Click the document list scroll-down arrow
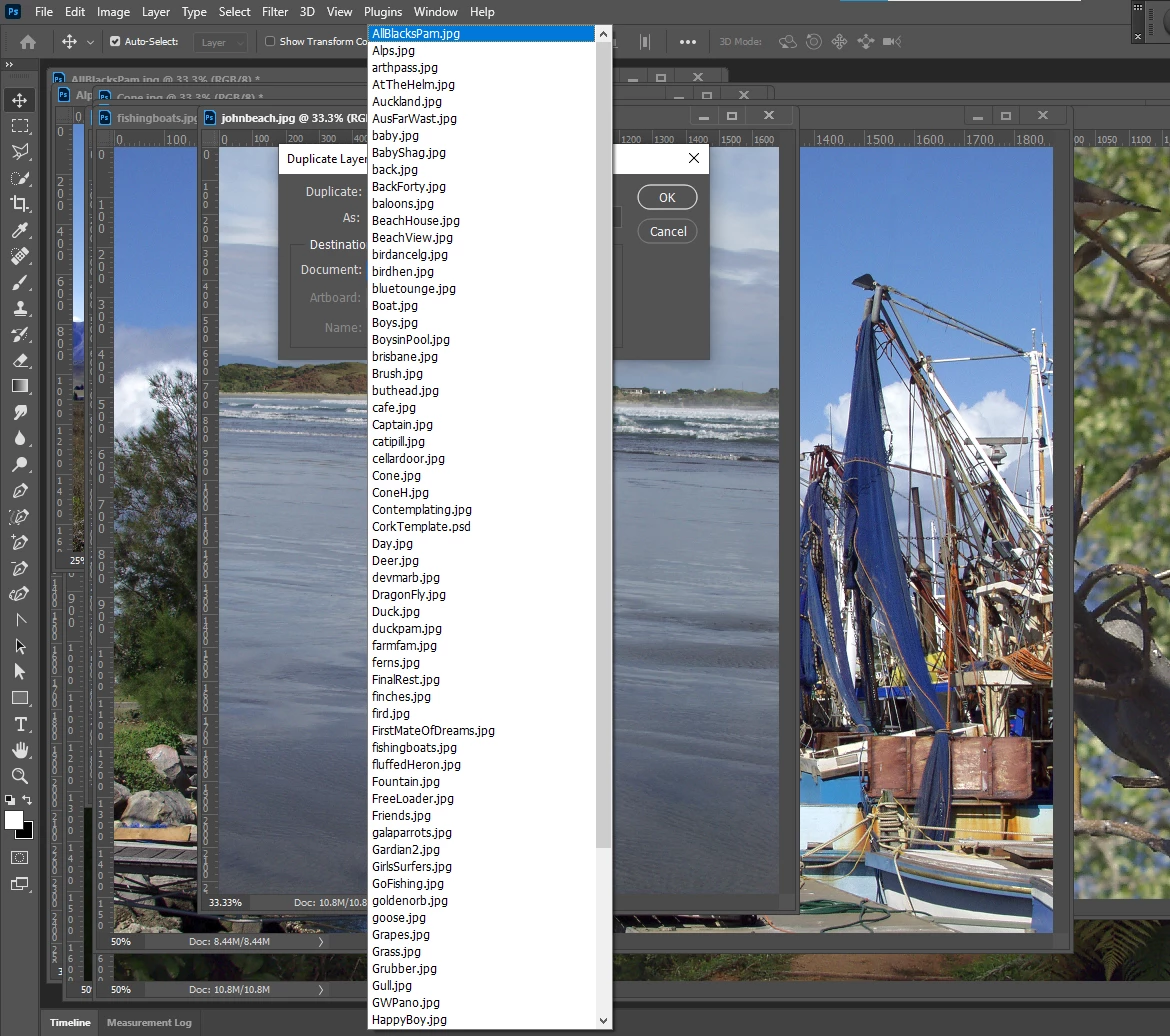 tap(603, 1020)
